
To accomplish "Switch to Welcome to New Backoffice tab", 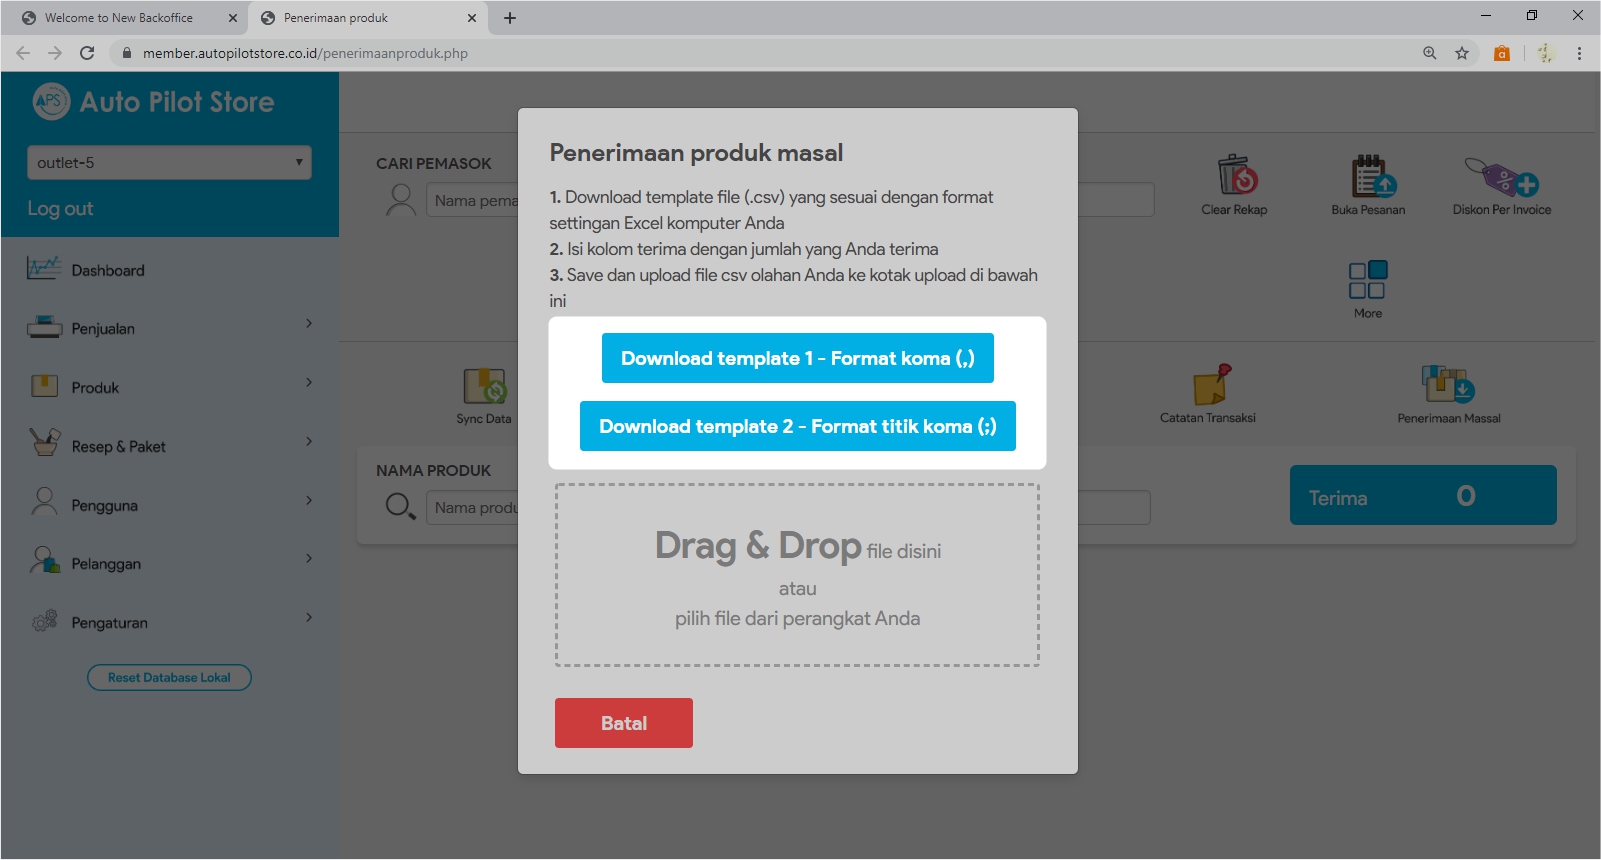I will [119, 18].
